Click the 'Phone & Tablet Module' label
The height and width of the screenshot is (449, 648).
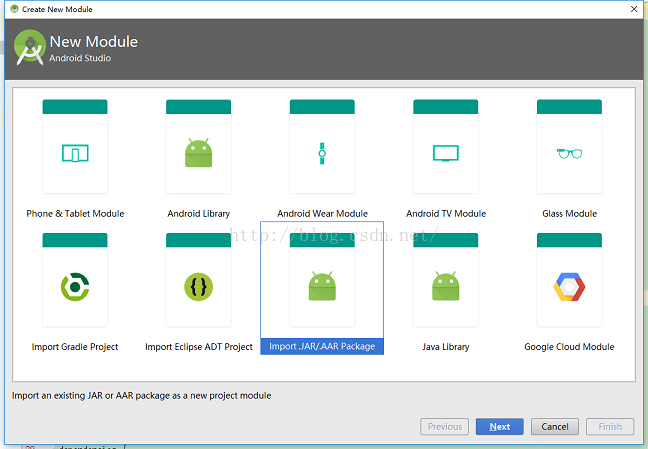point(75,213)
